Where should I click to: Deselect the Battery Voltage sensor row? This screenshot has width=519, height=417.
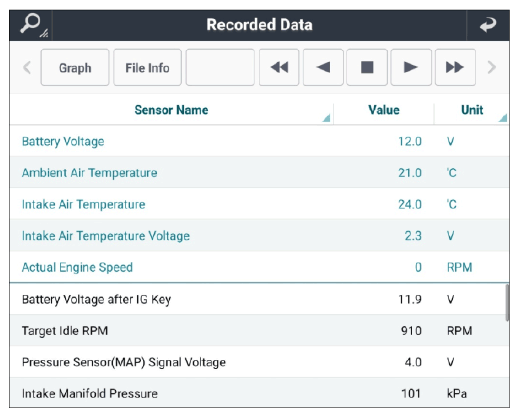[259, 141]
